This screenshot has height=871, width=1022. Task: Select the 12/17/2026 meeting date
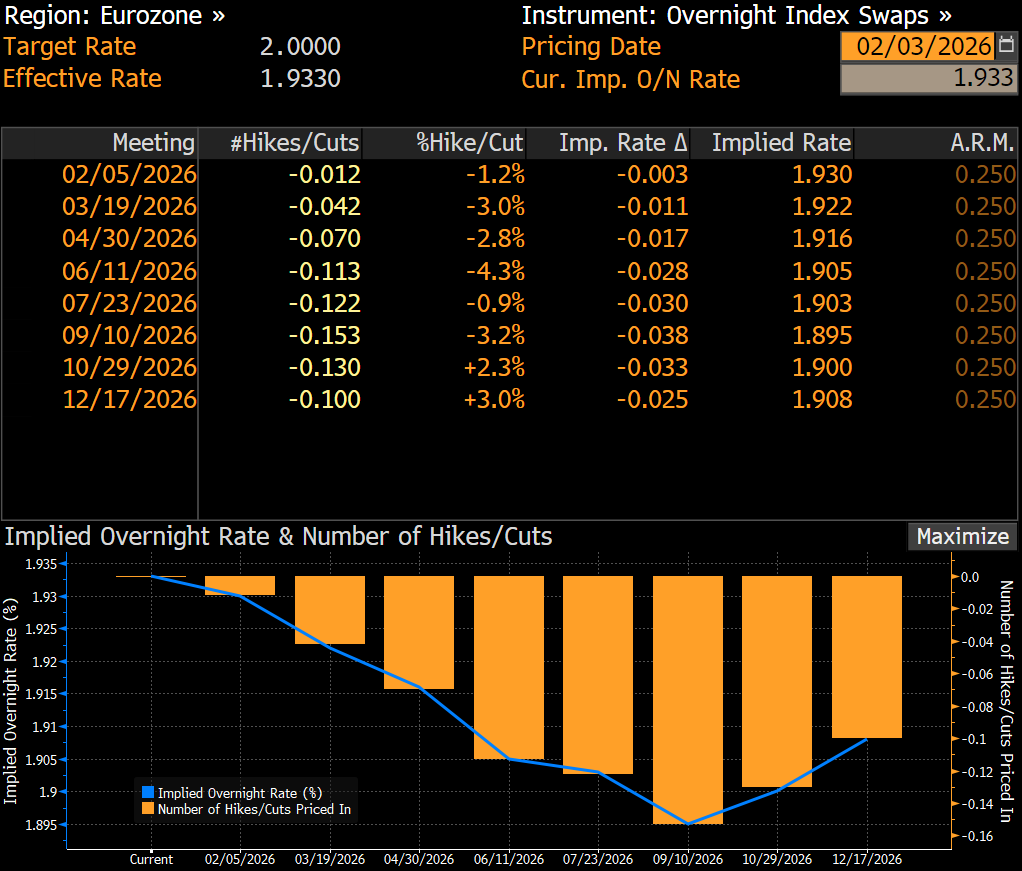(x=129, y=399)
